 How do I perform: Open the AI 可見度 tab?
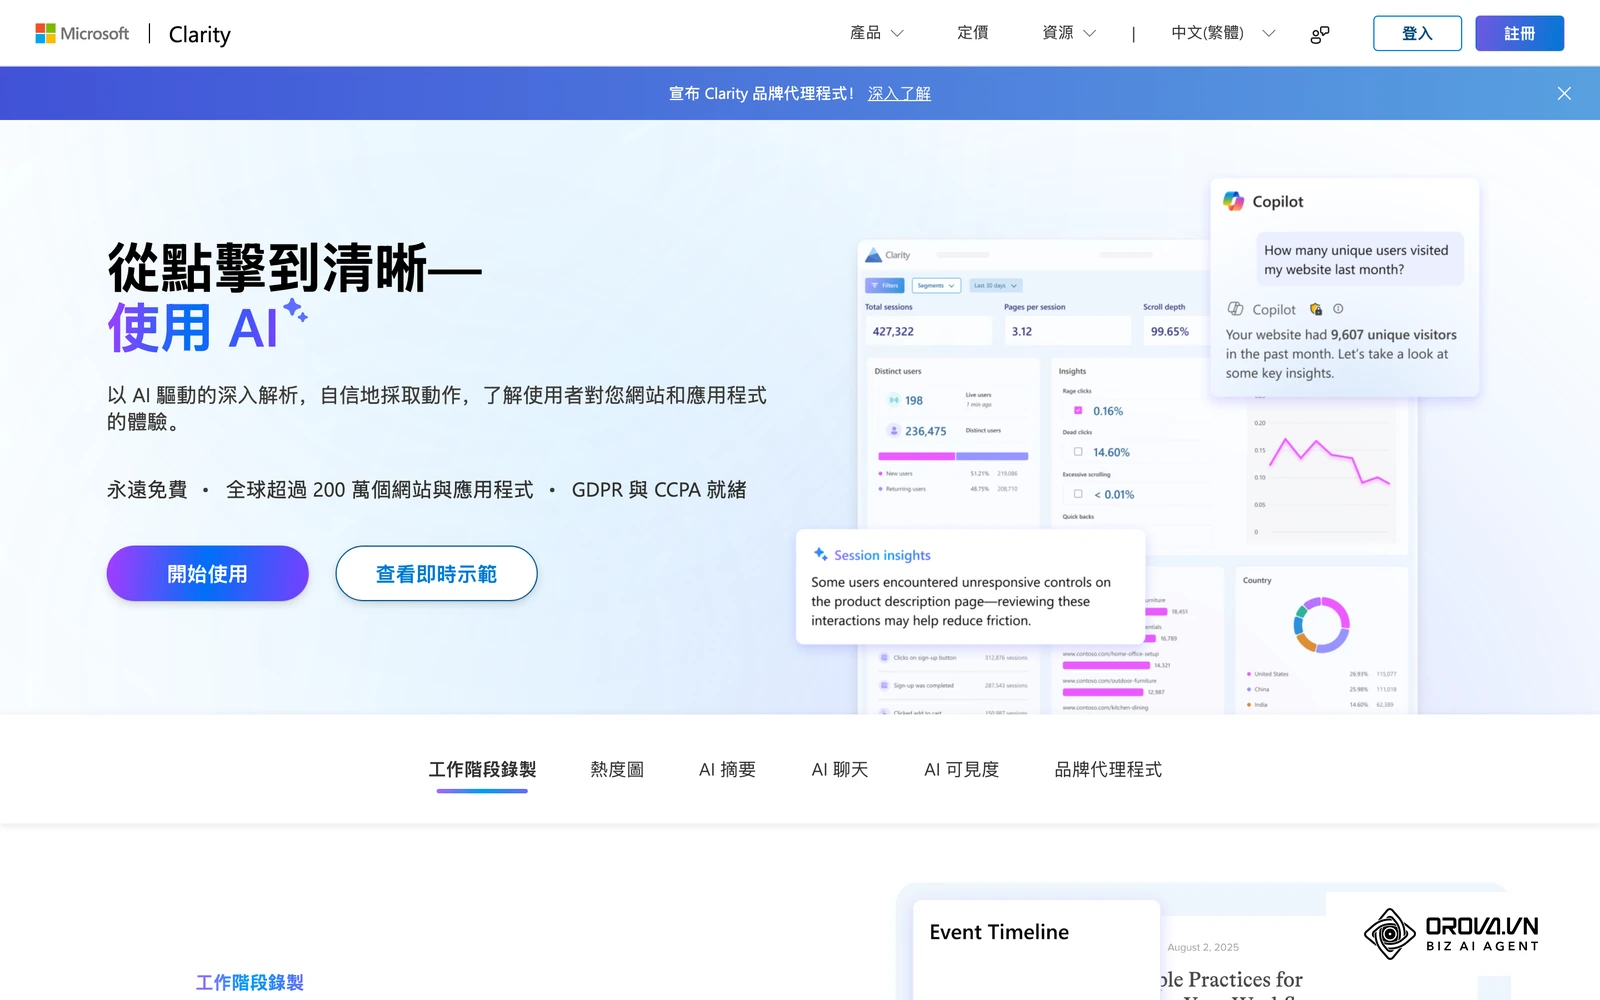click(961, 769)
